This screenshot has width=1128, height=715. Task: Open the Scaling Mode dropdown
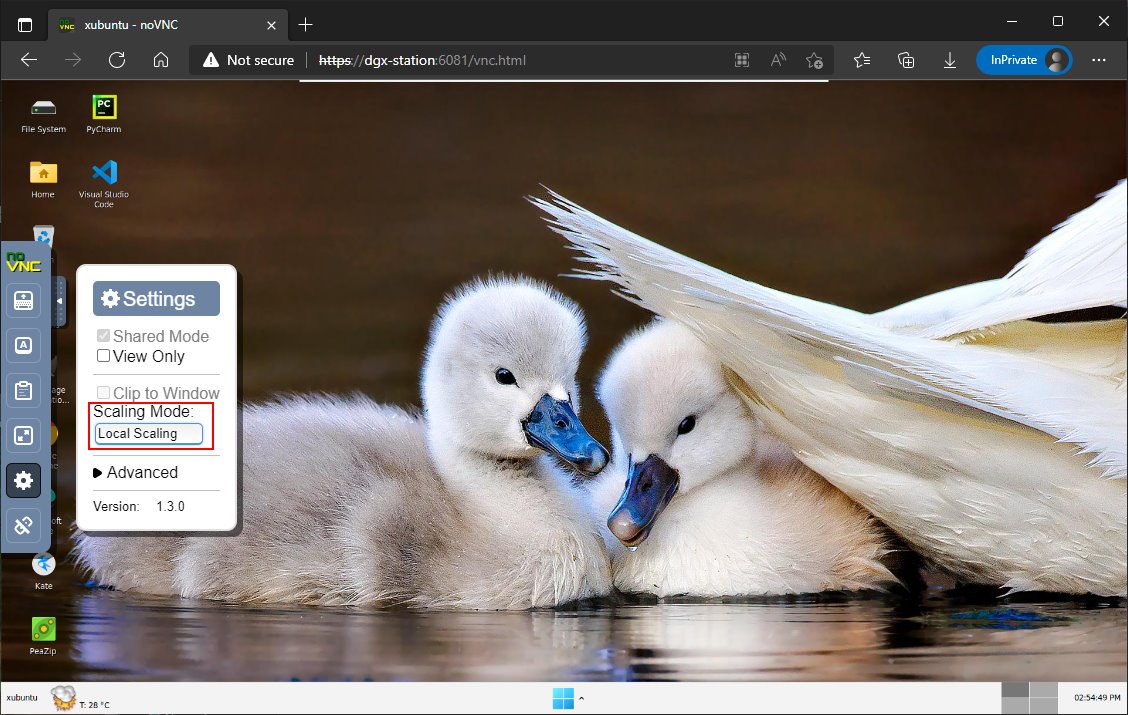149,433
